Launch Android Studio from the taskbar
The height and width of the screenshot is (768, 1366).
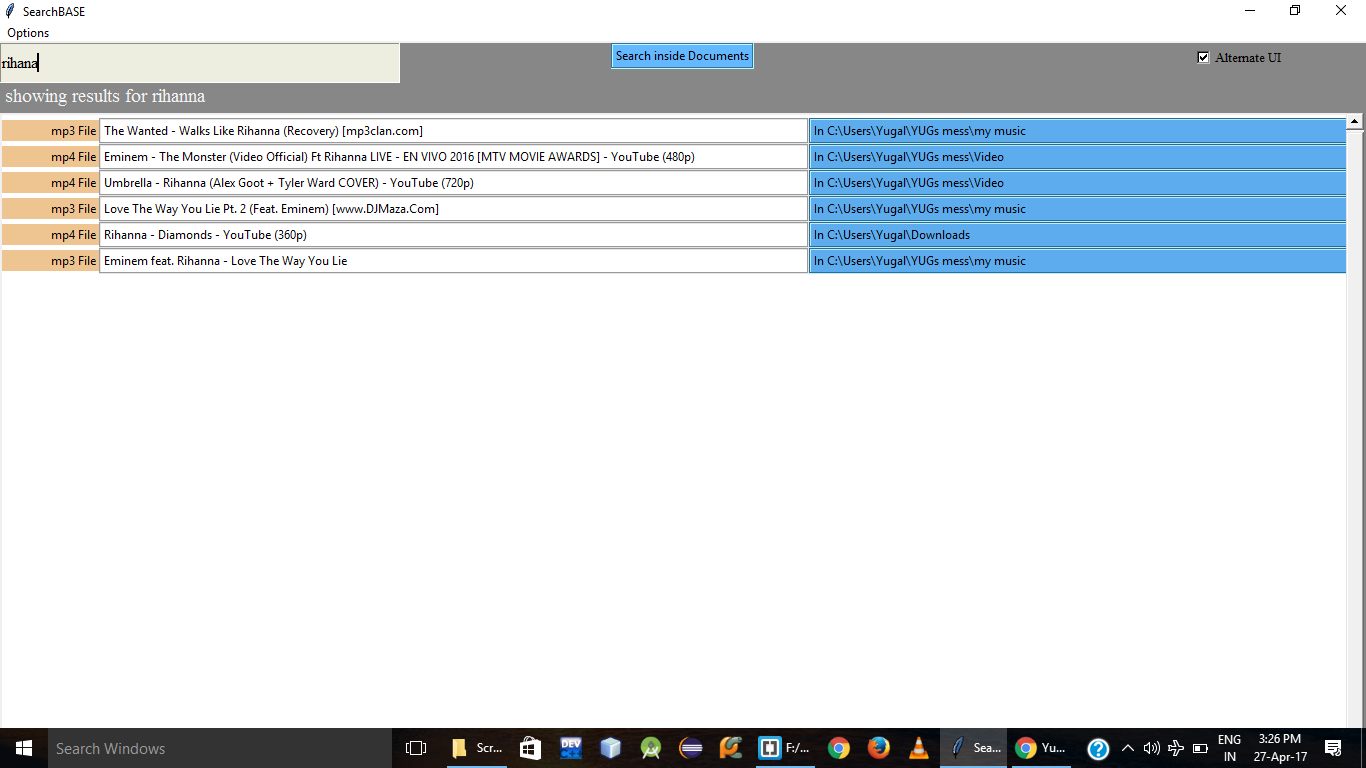click(x=651, y=748)
